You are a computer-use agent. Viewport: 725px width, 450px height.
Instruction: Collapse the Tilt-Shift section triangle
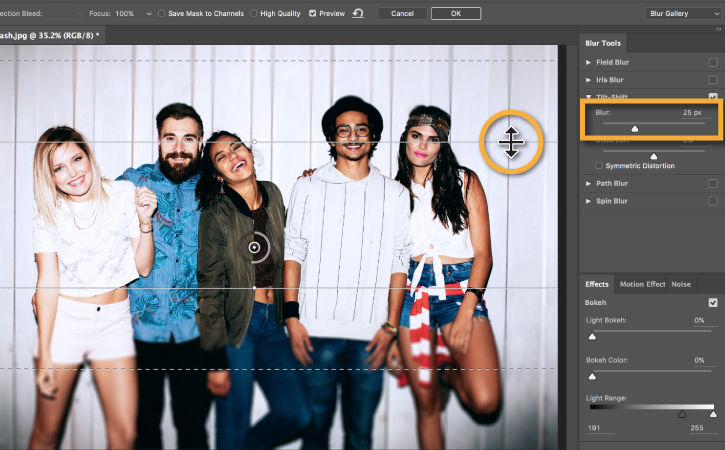click(588, 97)
